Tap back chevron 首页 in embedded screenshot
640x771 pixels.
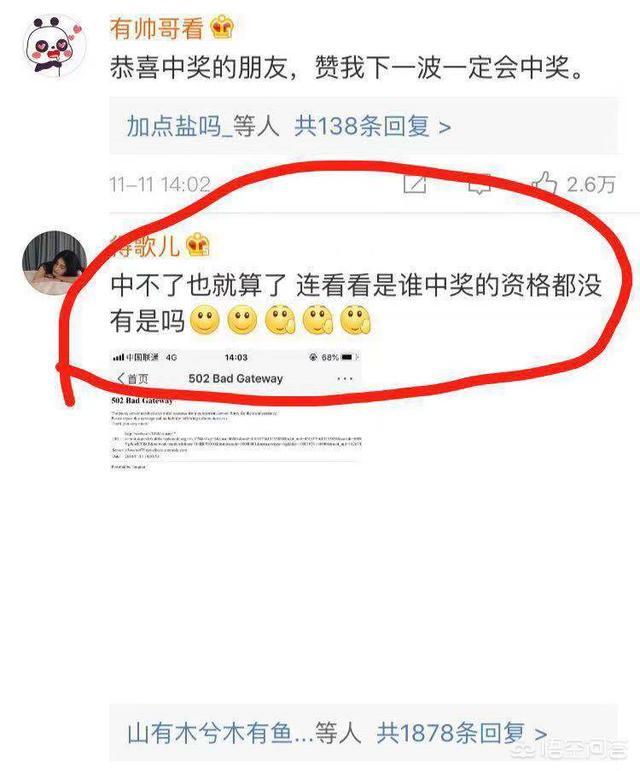132,379
